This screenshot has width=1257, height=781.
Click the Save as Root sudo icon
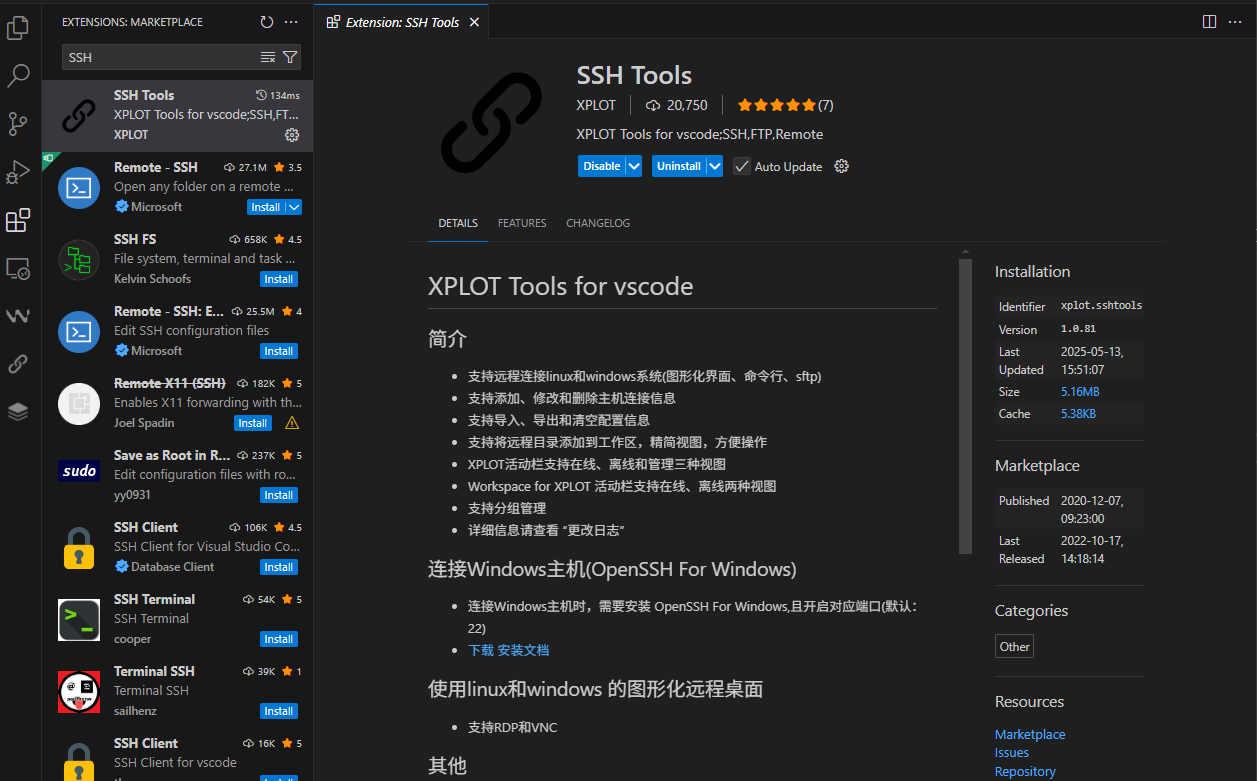click(x=78, y=470)
